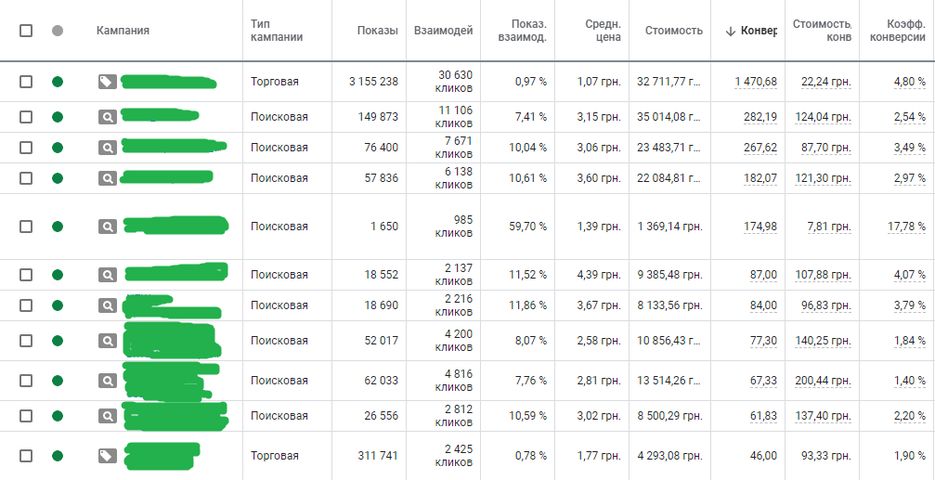Click the 7,81 грн. cost per conversion
Image resolution: width=935 pixels, height=480 pixels.
point(829,227)
